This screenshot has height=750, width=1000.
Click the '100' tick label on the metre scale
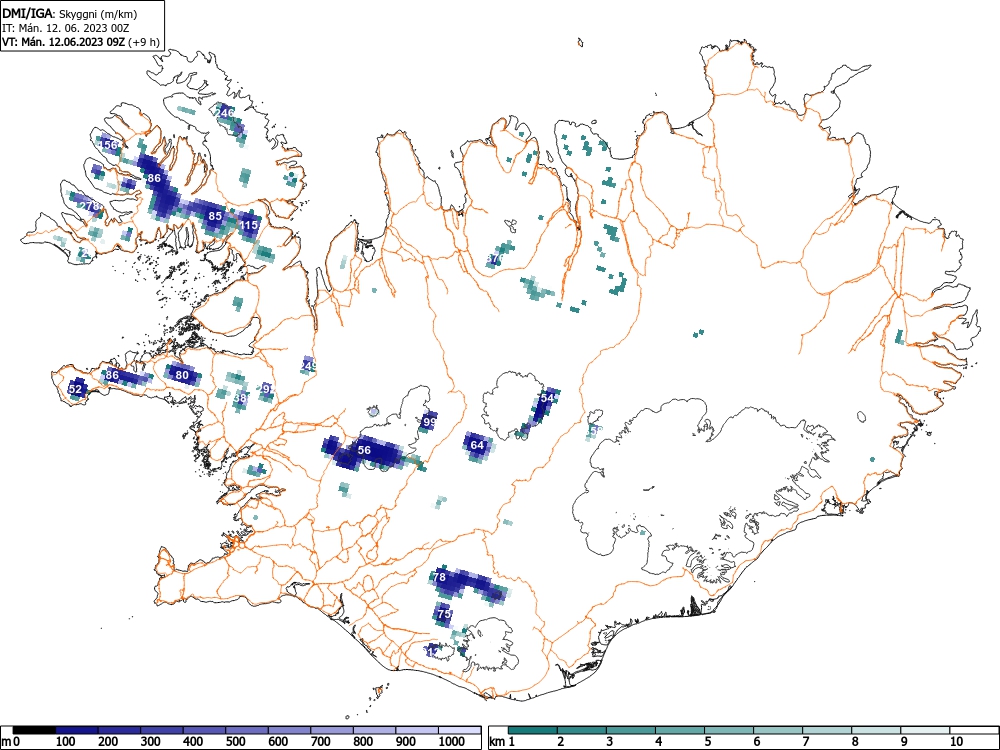[66, 741]
